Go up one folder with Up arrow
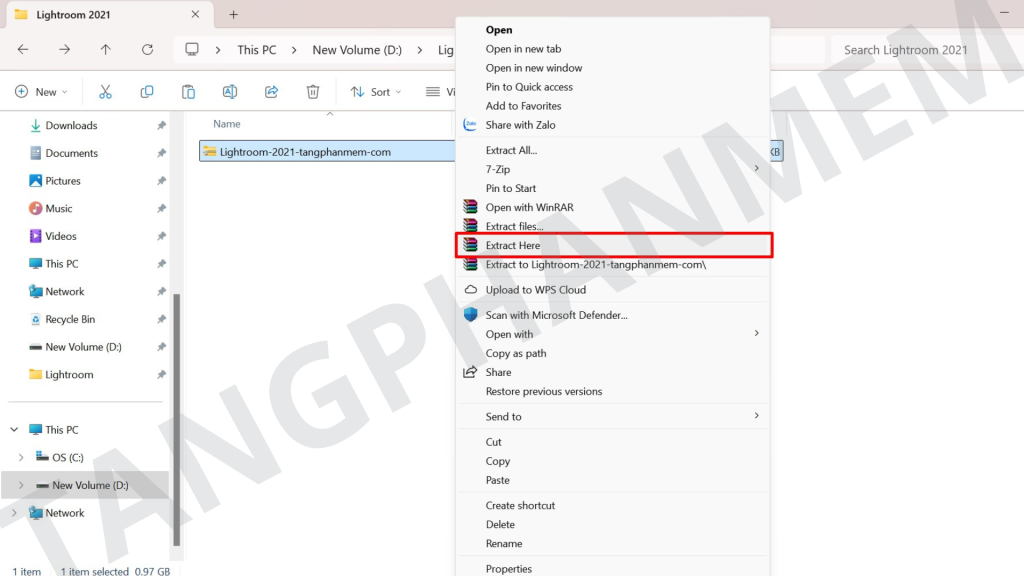This screenshot has height=576, width=1024. coord(106,50)
